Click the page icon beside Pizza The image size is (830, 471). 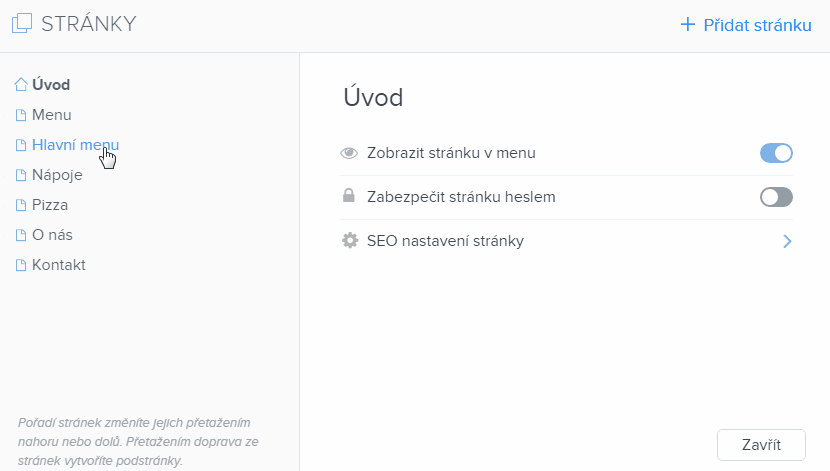coord(21,205)
